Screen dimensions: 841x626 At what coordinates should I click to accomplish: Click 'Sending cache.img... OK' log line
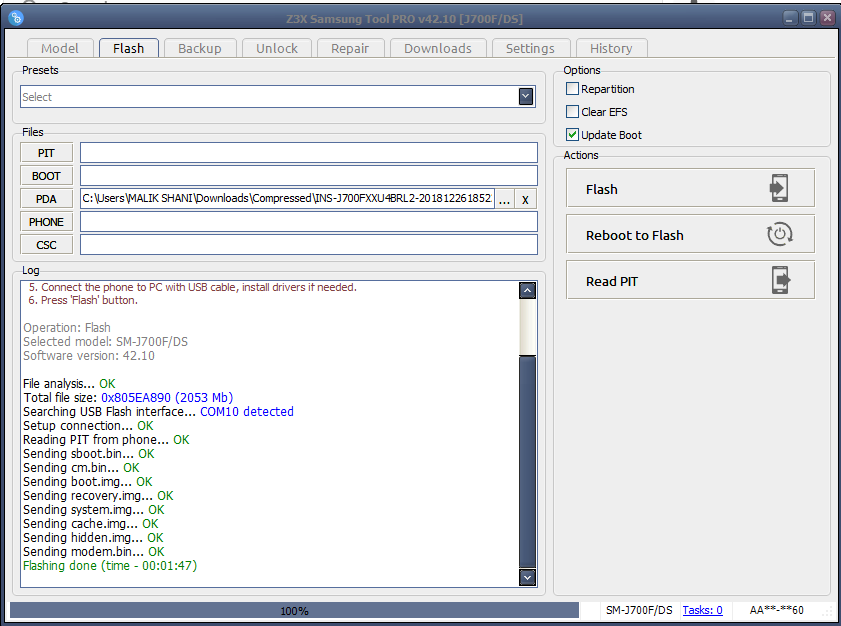pos(91,524)
